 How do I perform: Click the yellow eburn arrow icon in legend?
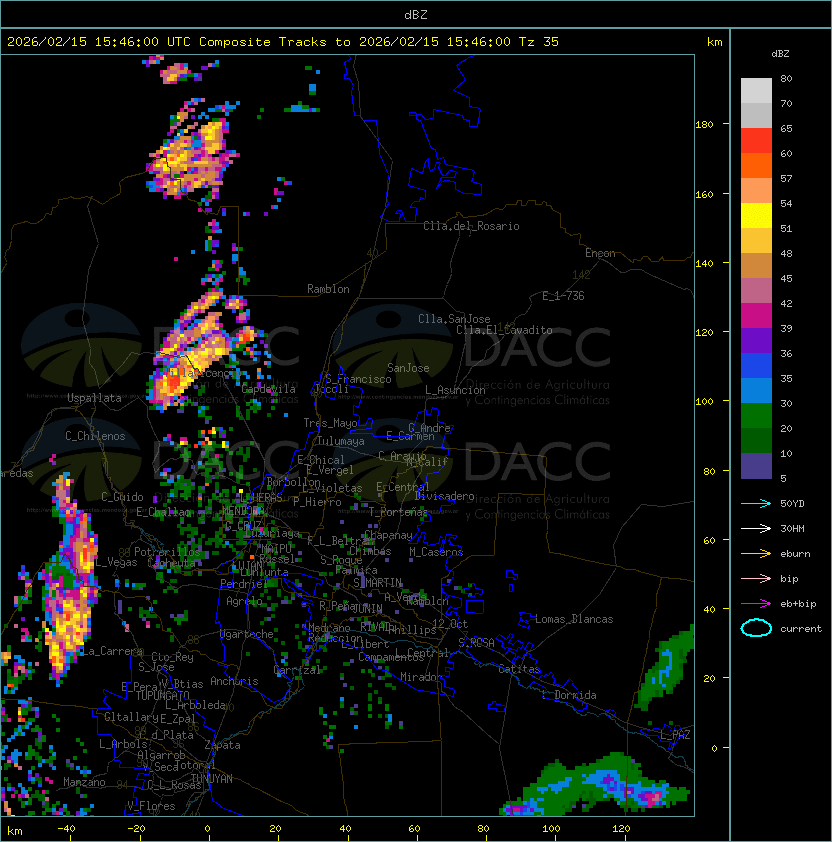click(x=756, y=554)
